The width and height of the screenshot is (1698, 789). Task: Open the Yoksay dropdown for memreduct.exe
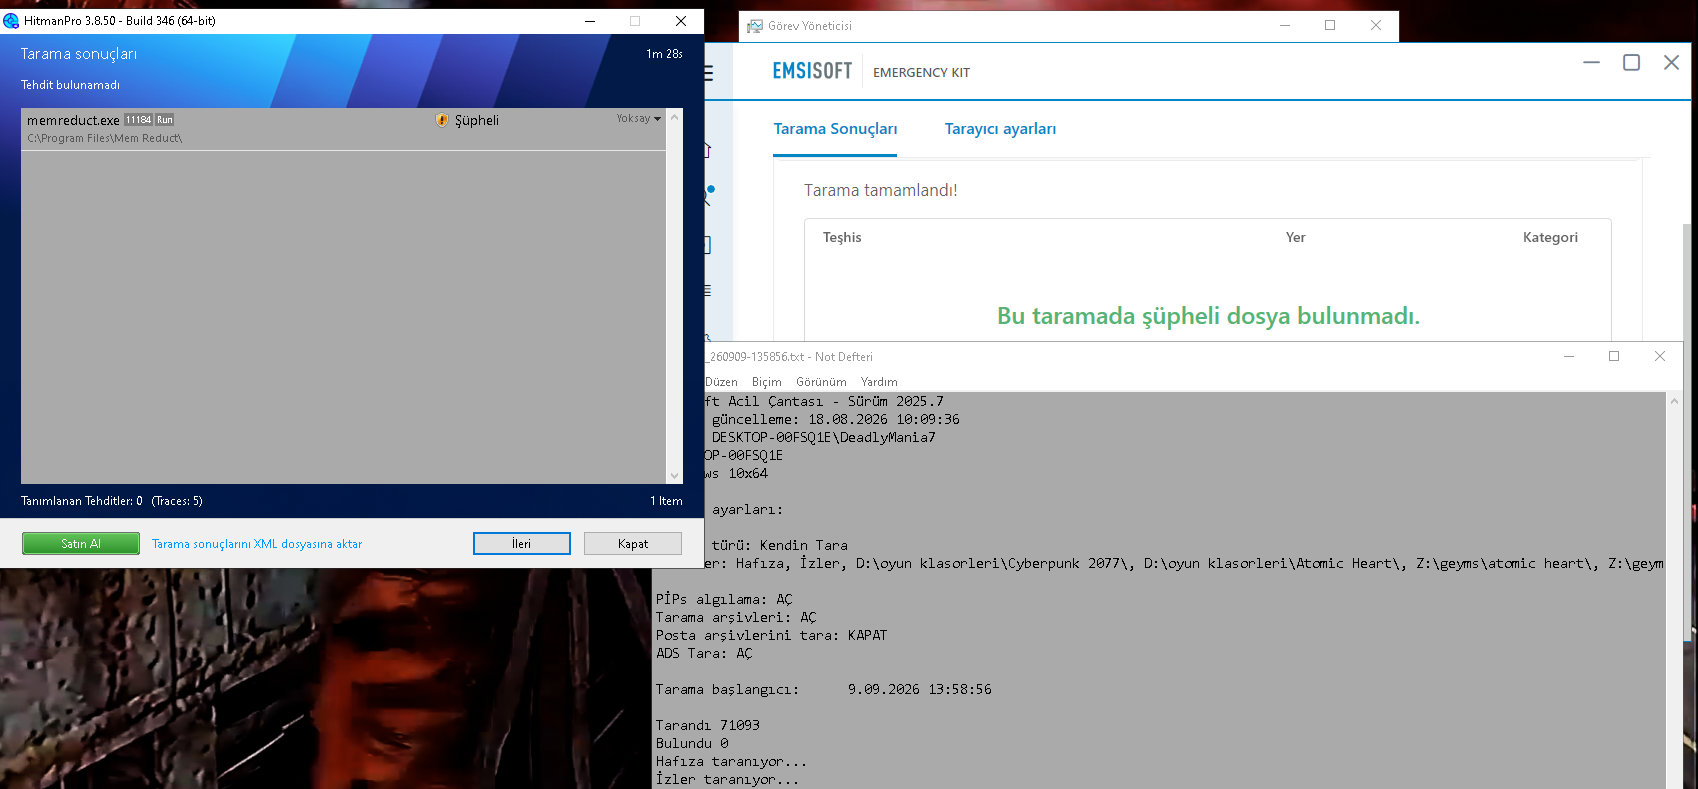[638, 119]
